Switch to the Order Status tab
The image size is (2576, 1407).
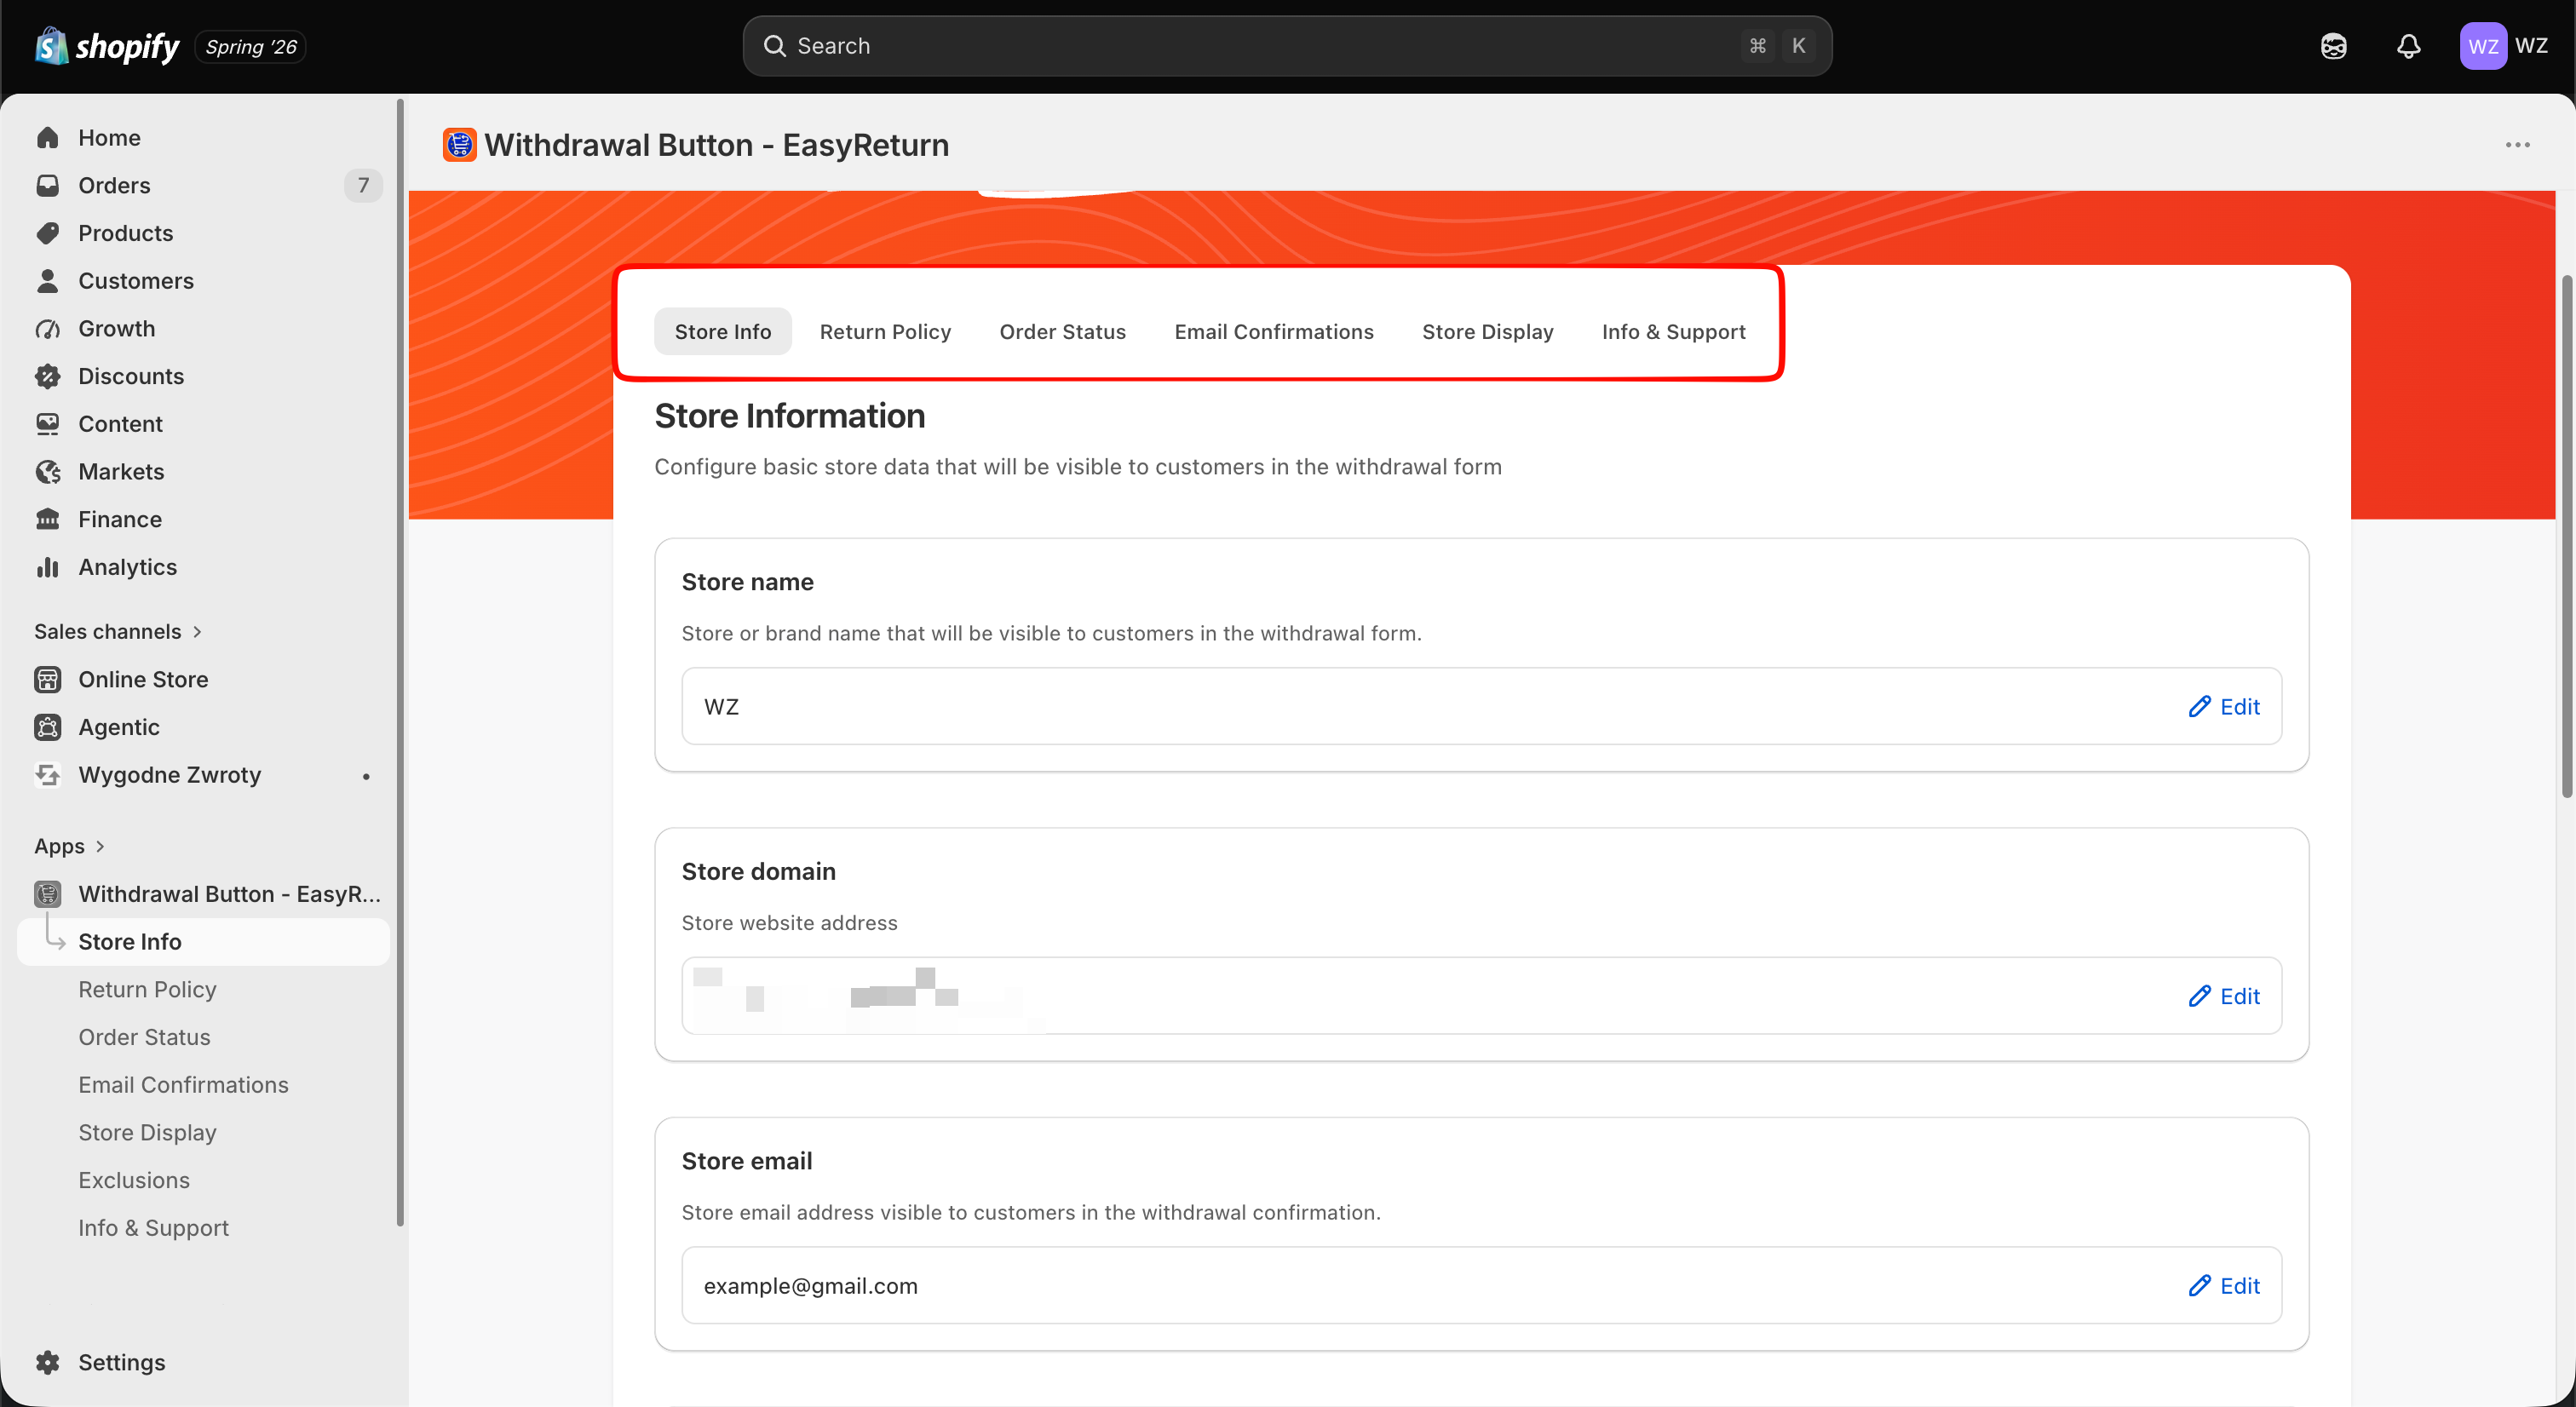point(1063,332)
